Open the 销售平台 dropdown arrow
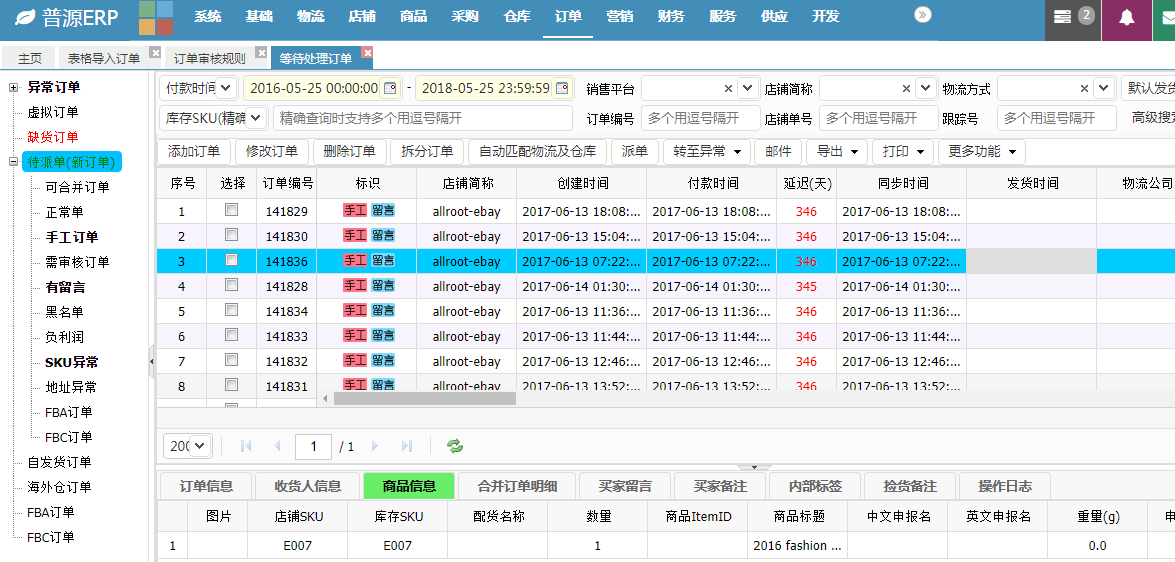 click(748, 88)
